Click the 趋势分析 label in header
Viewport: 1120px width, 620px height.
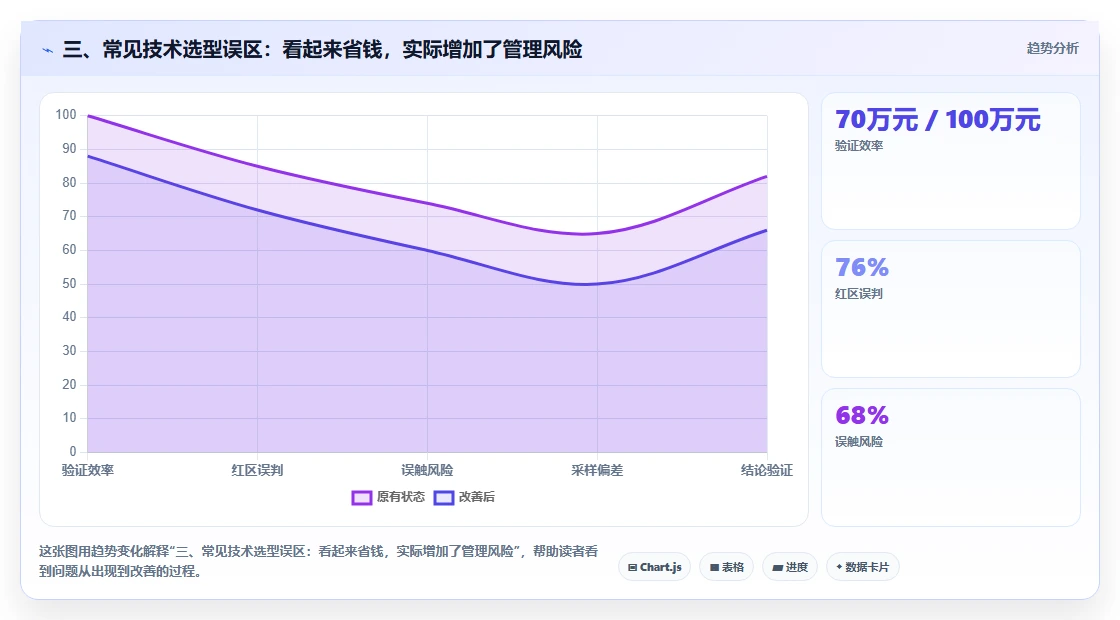1052,49
